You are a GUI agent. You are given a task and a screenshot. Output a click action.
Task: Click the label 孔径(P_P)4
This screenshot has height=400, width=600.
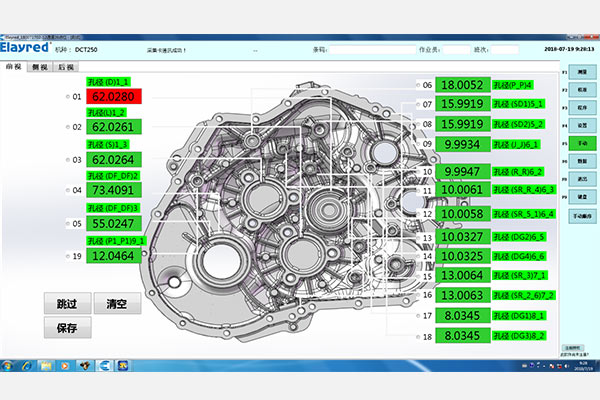pos(513,85)
